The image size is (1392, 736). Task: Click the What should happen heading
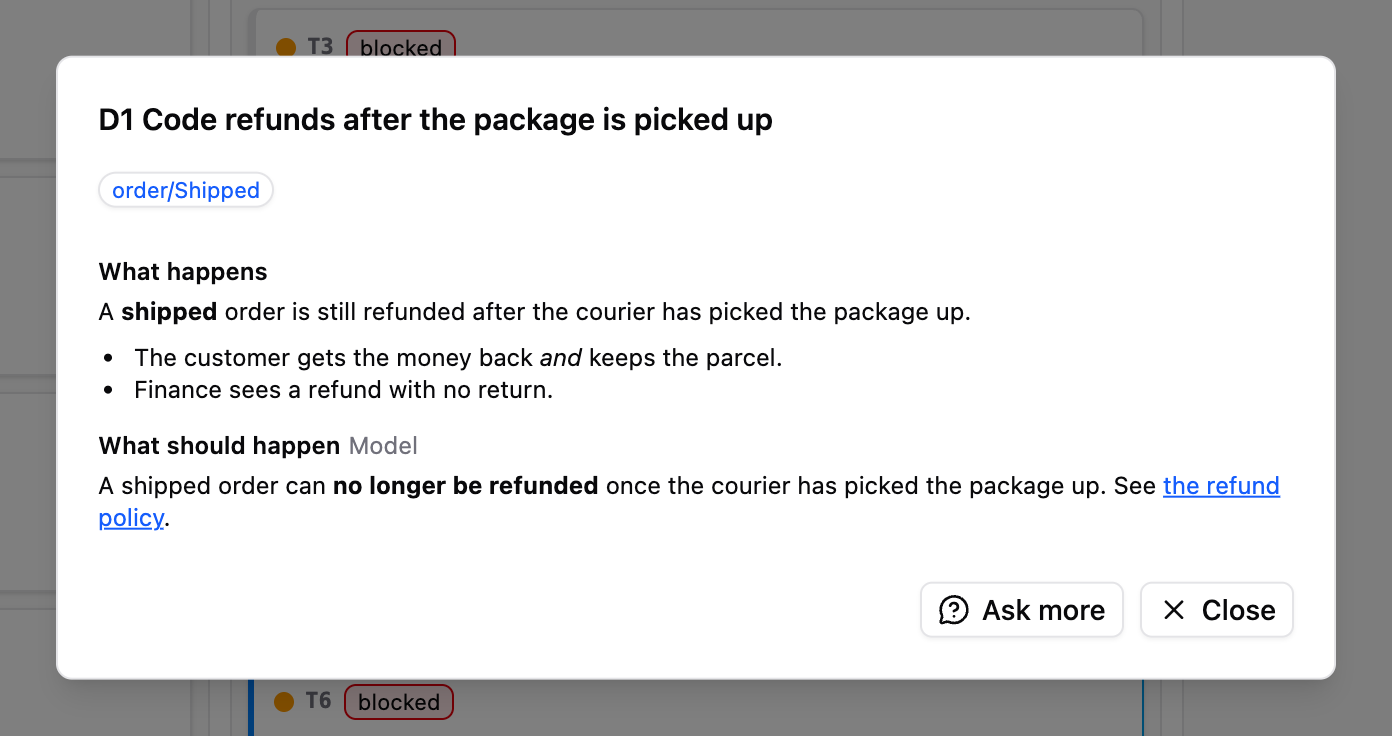(x=220, y=446)
